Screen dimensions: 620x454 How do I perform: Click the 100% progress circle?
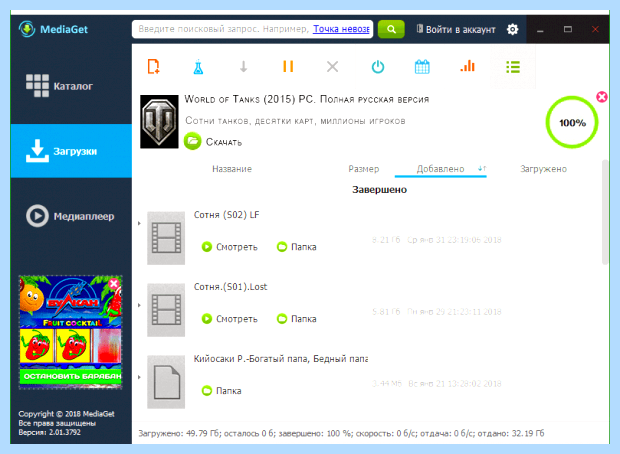tap(572, 123)
